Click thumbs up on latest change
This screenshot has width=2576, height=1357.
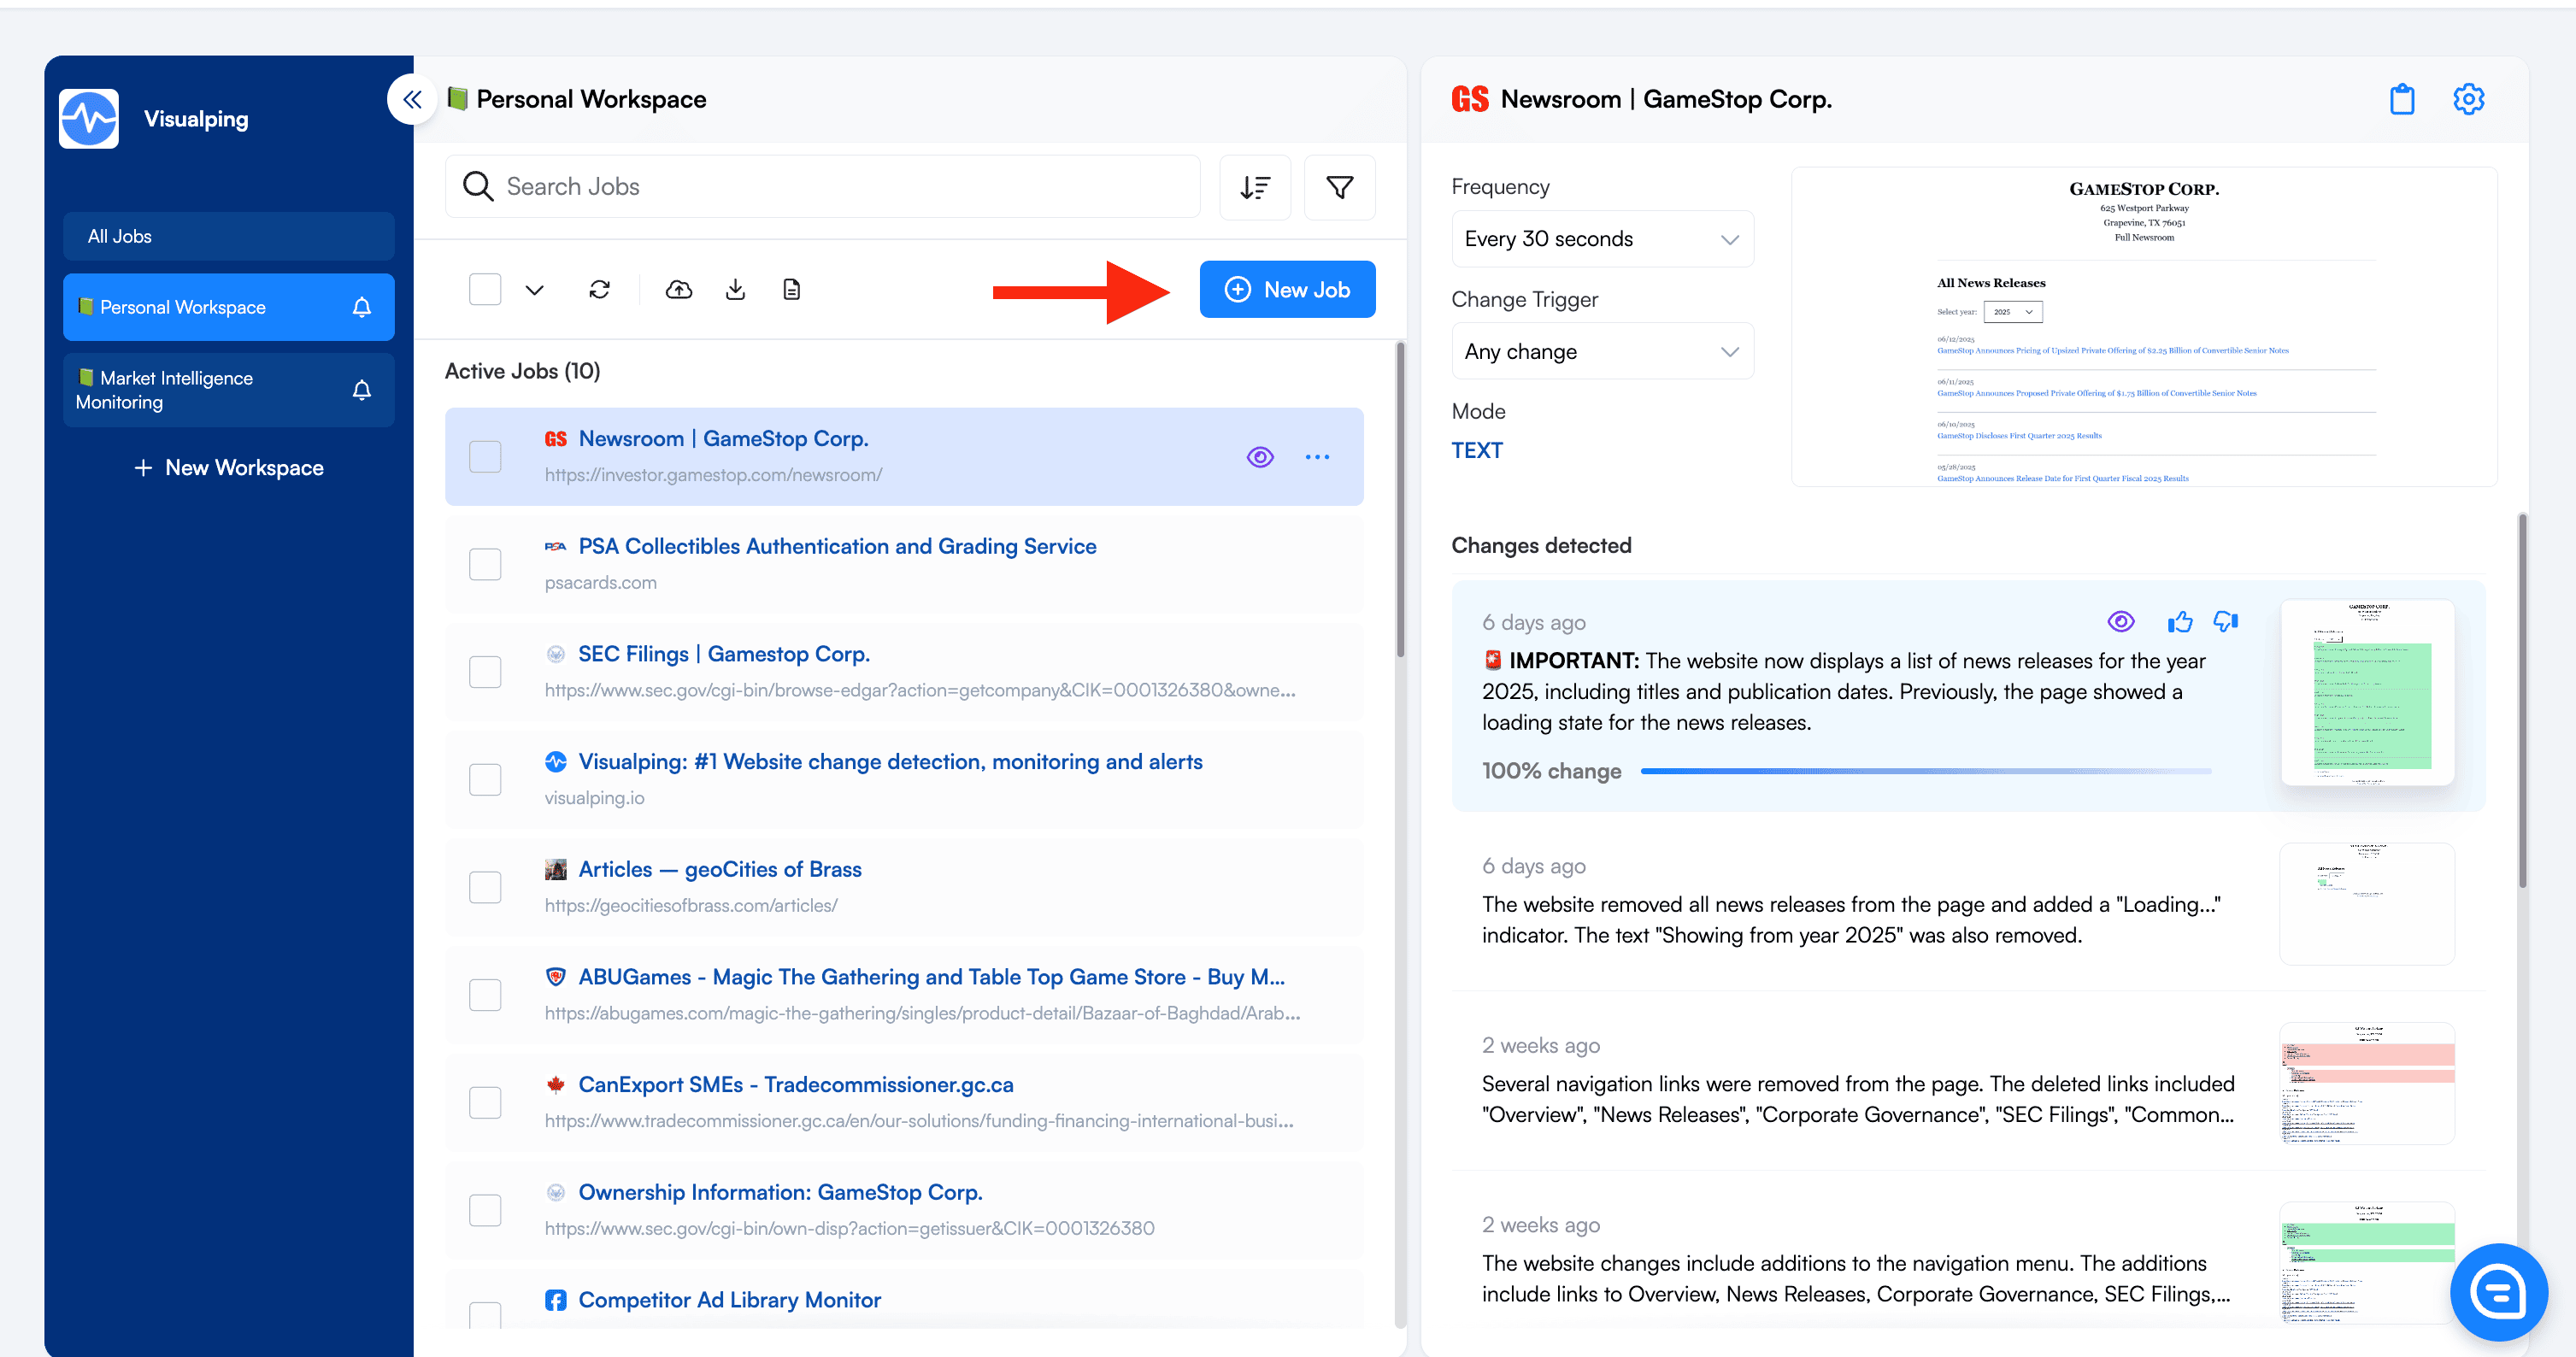click(2180, 622)
